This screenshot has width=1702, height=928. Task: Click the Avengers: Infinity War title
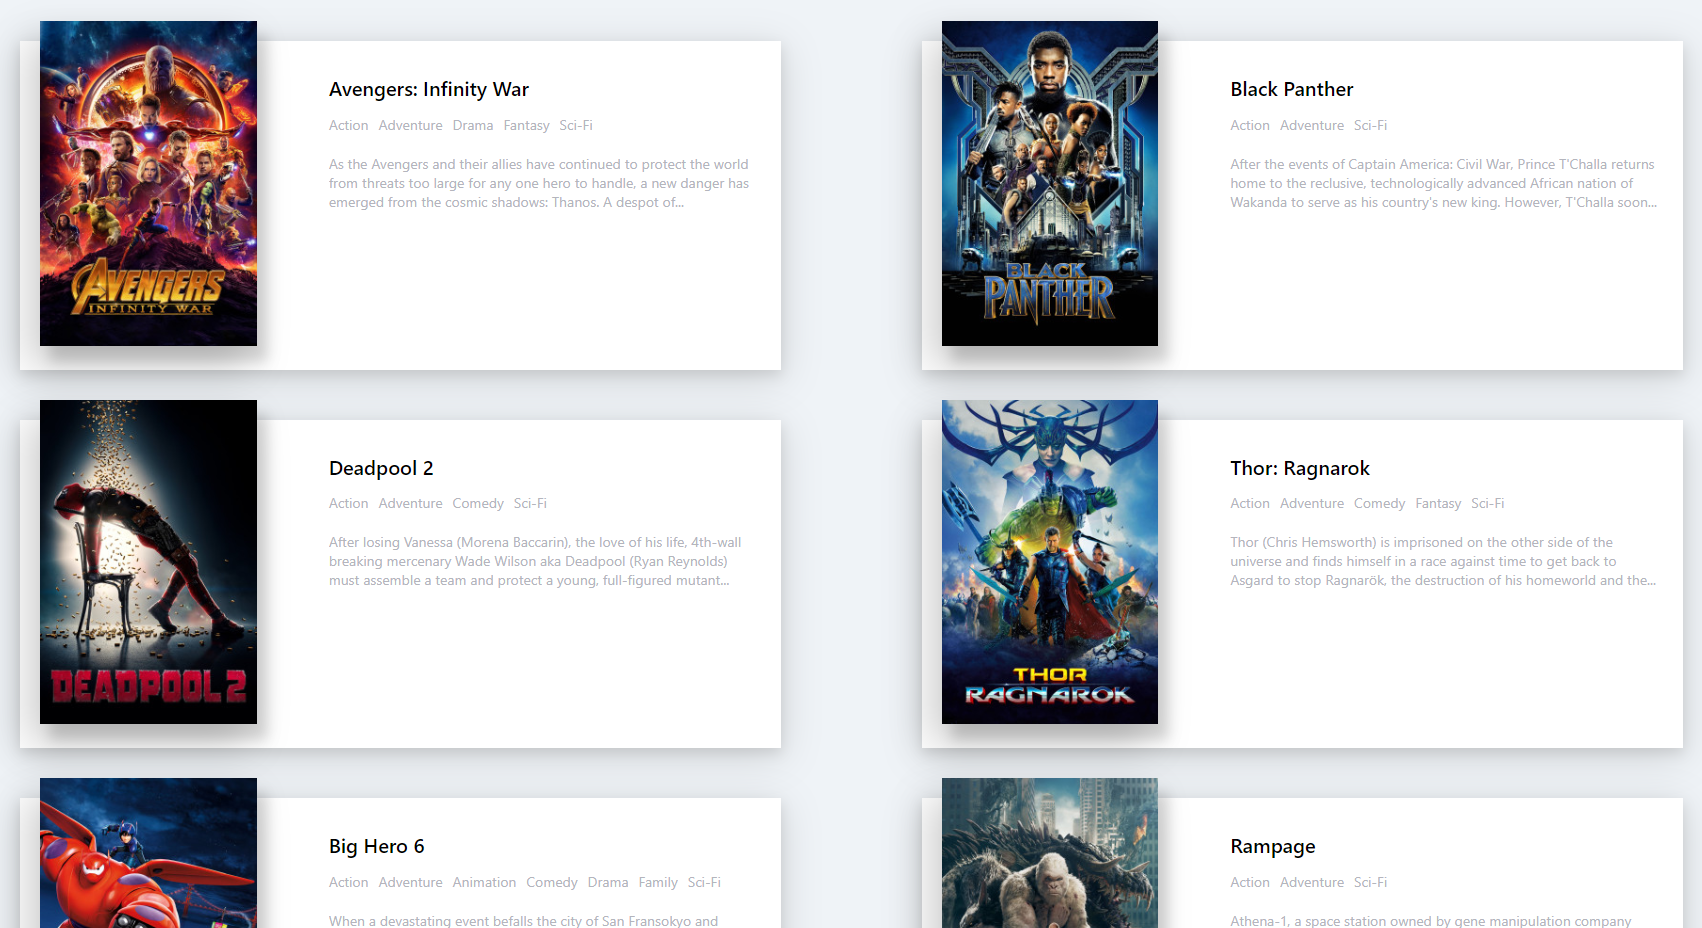coord(429,89)
